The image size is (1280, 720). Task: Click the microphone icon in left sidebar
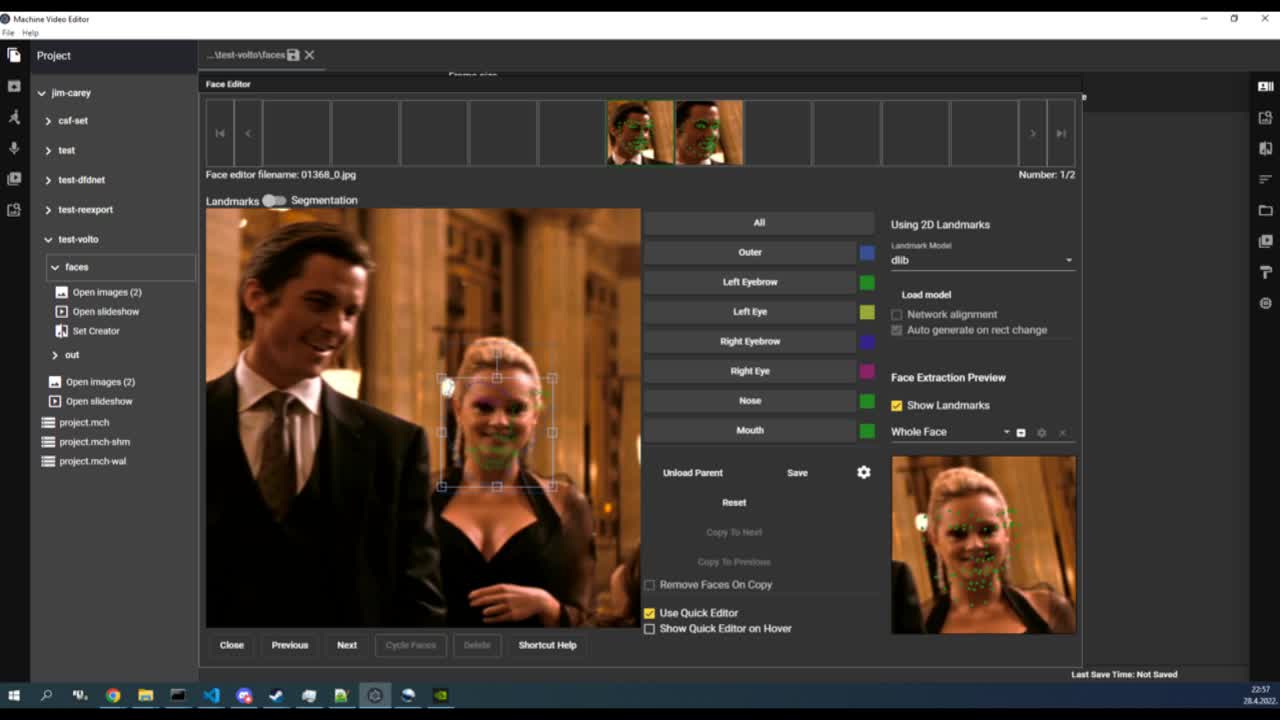point(14,148)
